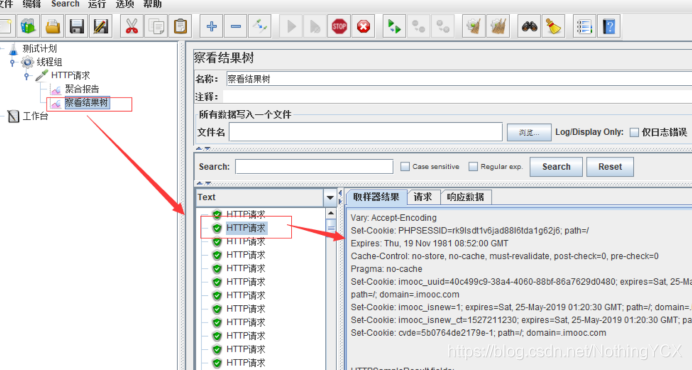Viewport: 692px width, 370px height.
Task: Select 聚合报告 listener node
Action: (82, 89)
